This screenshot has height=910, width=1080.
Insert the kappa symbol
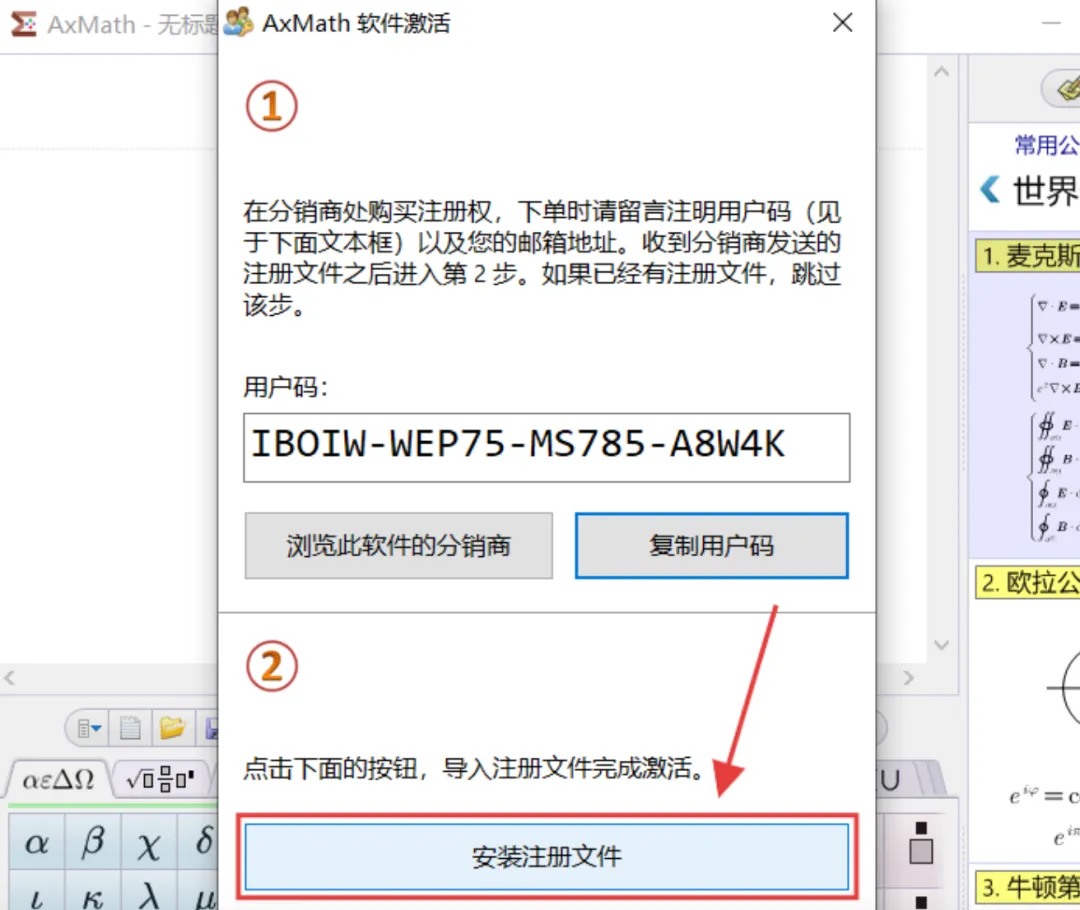[93, 892]
